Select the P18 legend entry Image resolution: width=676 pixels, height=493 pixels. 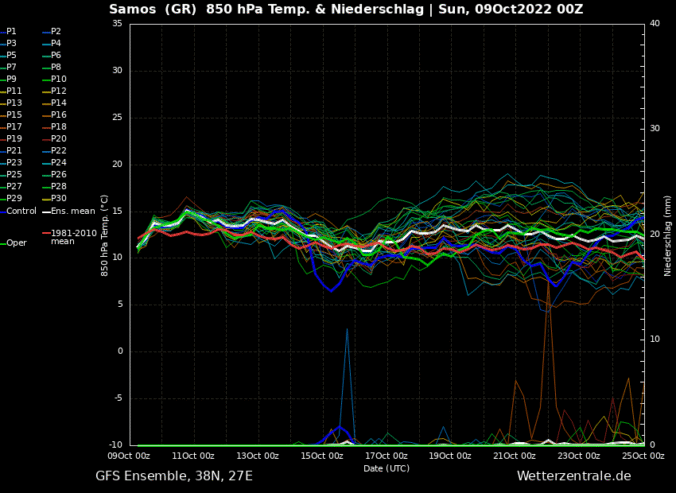(x=58, y=127)
